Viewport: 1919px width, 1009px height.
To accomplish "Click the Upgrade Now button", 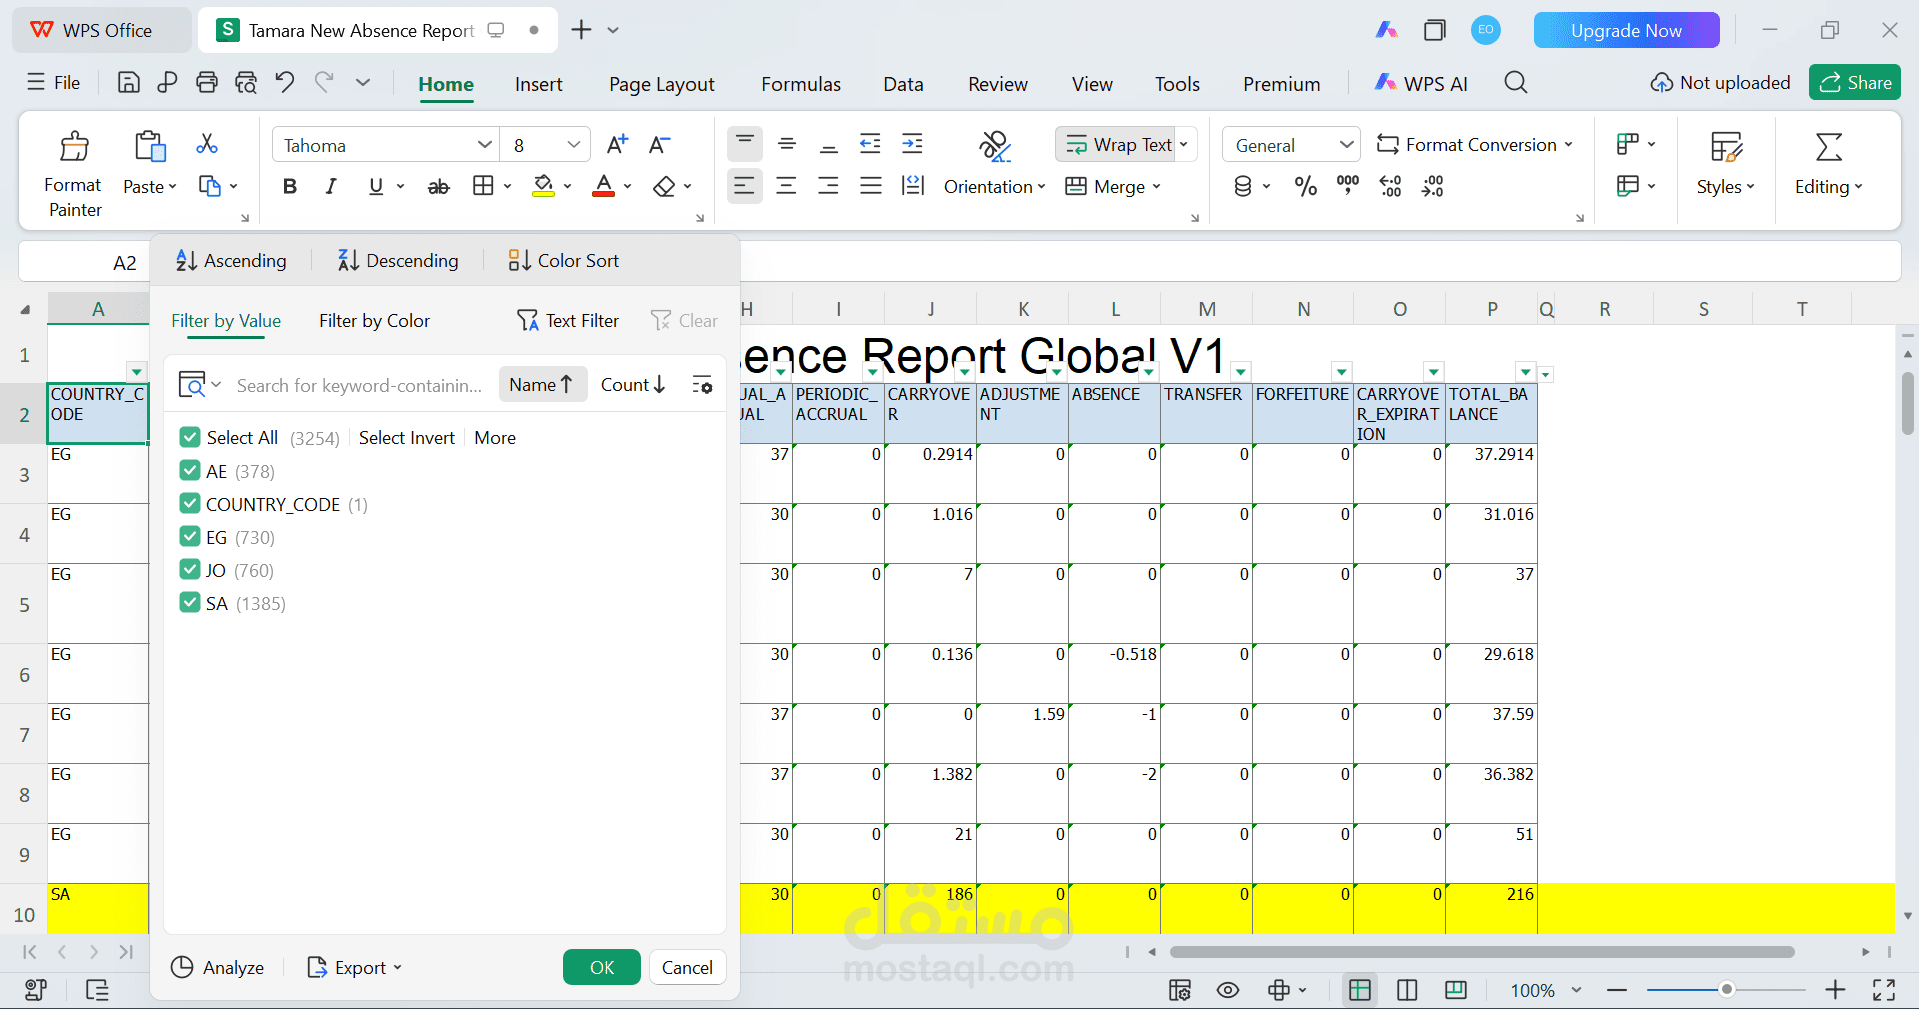I will (x=1626, y=31).
